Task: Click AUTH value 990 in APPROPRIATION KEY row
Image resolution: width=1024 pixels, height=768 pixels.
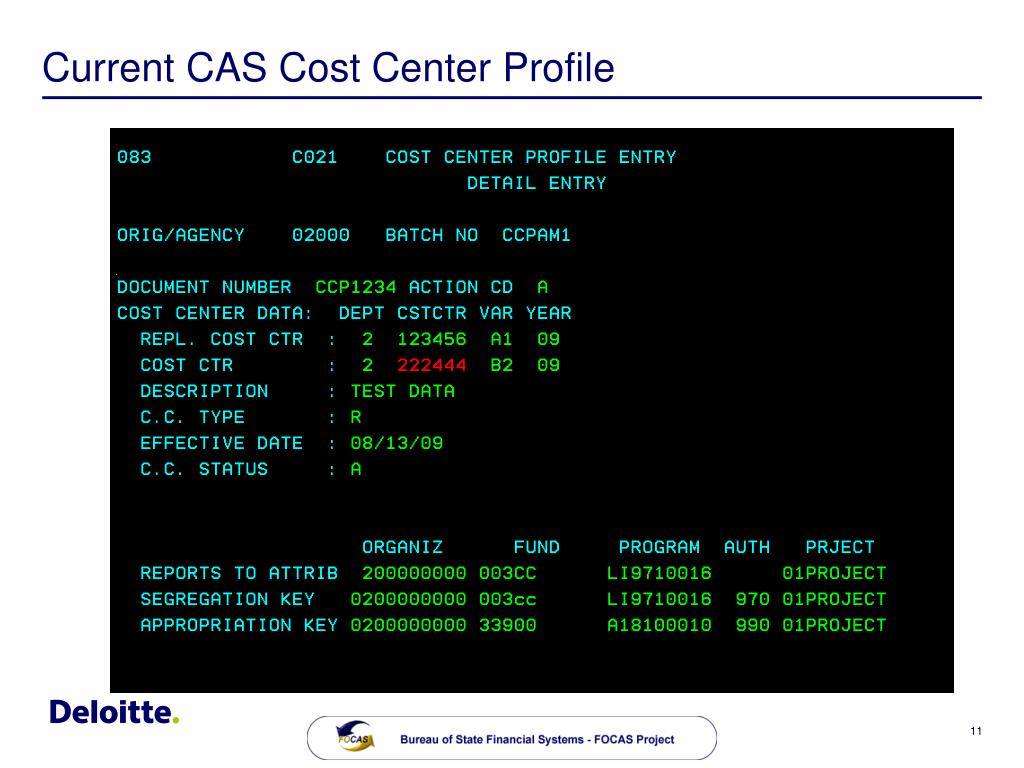Action: click(x=752, y=626)
